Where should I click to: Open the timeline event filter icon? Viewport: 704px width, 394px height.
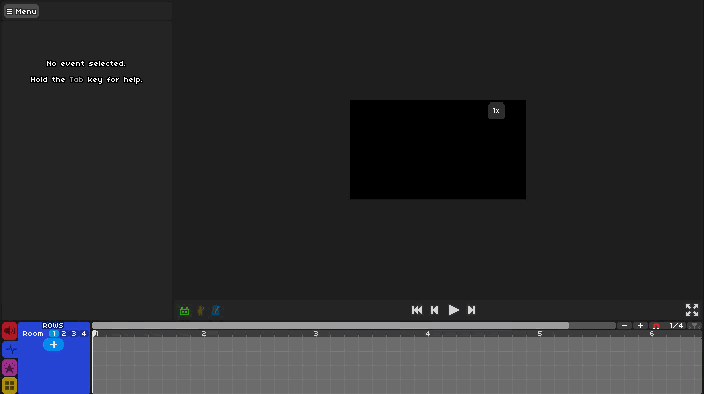point(695,326)
